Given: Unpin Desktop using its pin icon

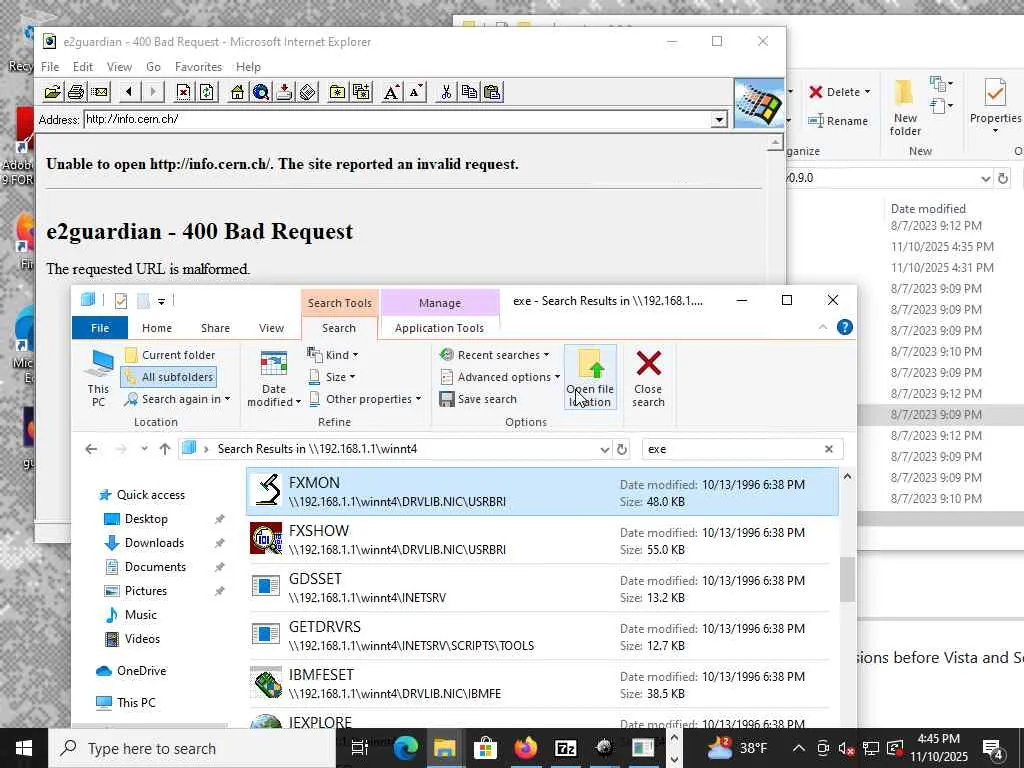Looking at the screenshot, I should 219,519.
